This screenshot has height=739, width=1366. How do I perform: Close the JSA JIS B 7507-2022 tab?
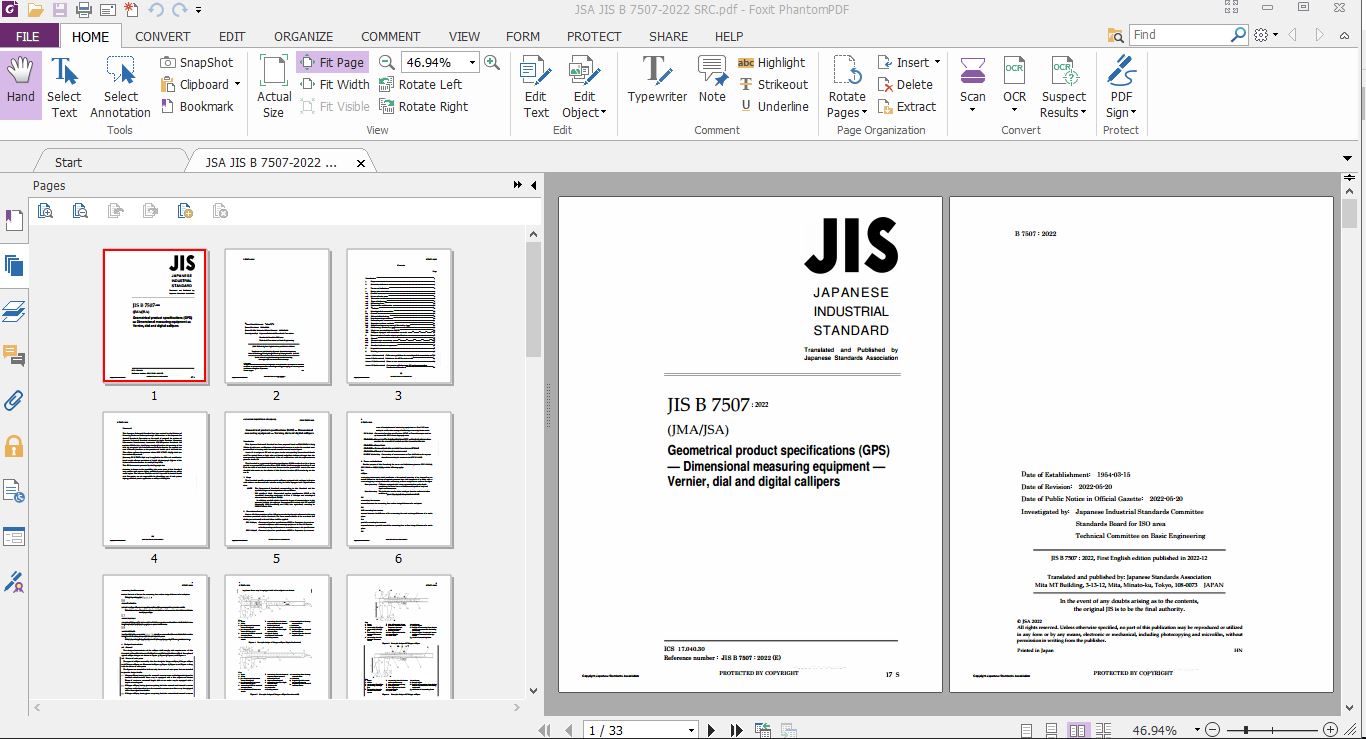(361, 162)
